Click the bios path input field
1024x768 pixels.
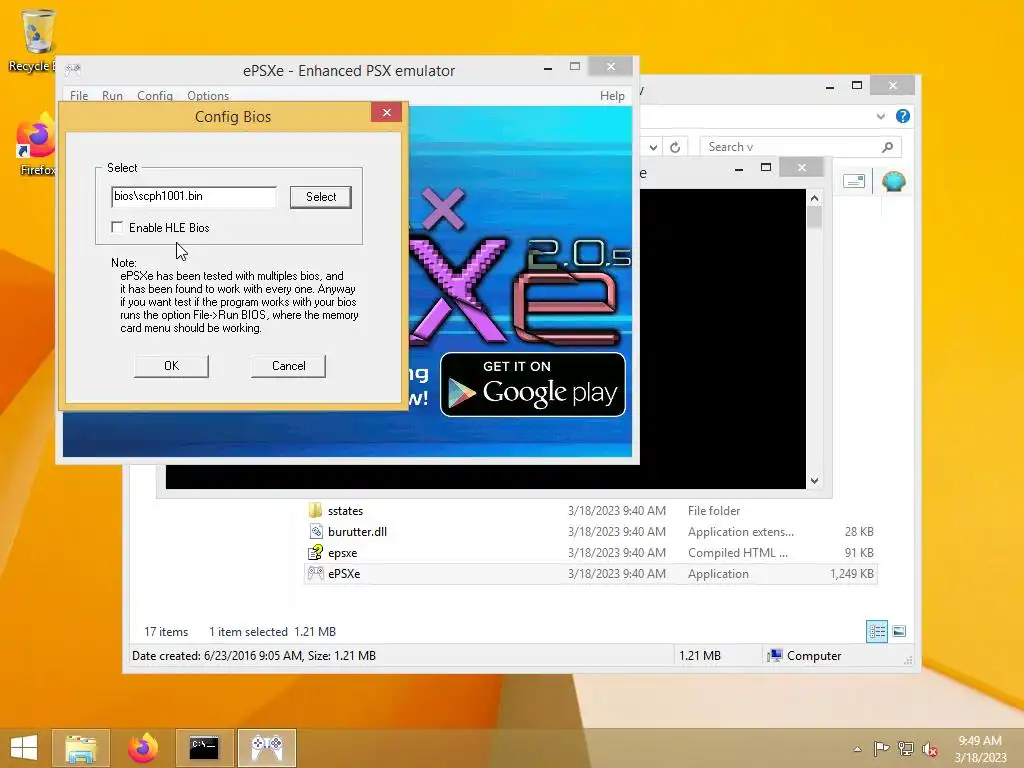coord(194,197)
